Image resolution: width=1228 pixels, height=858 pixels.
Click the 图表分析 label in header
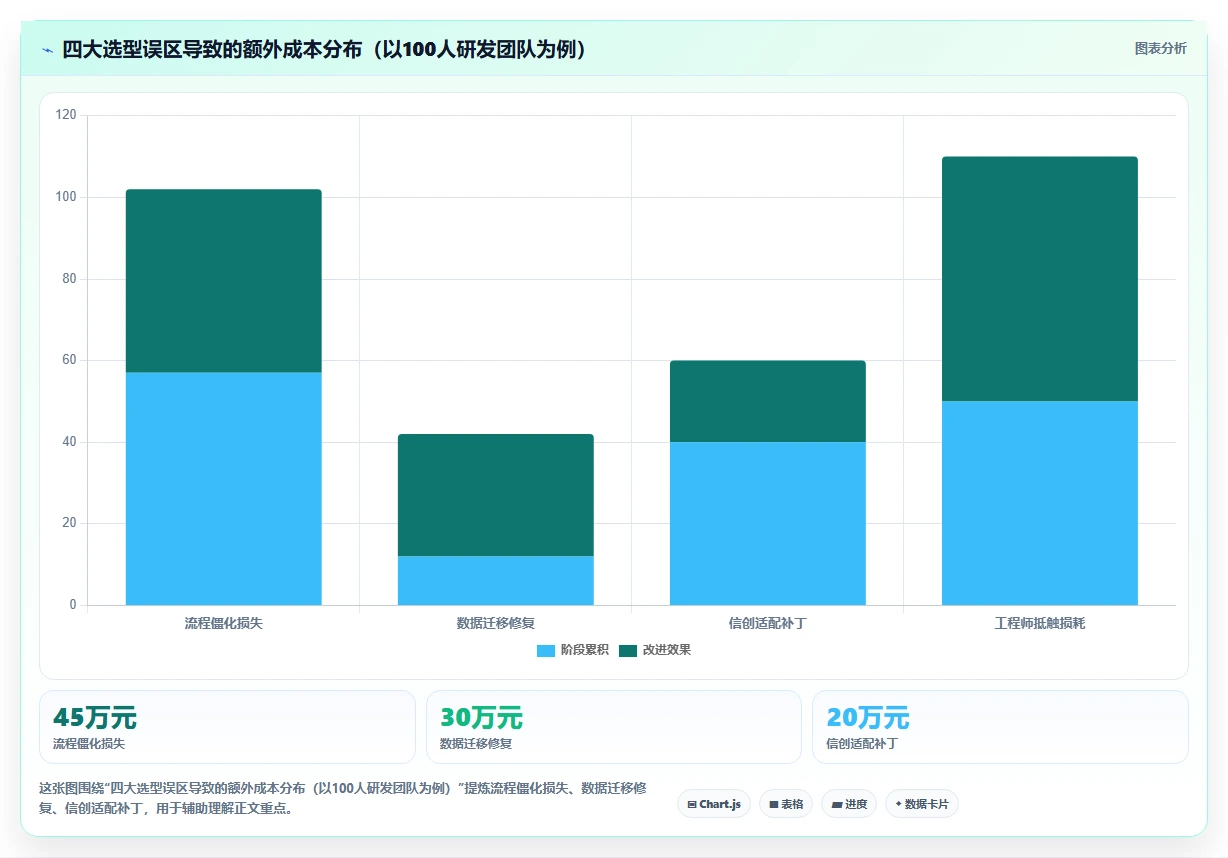click(1160, 48)
